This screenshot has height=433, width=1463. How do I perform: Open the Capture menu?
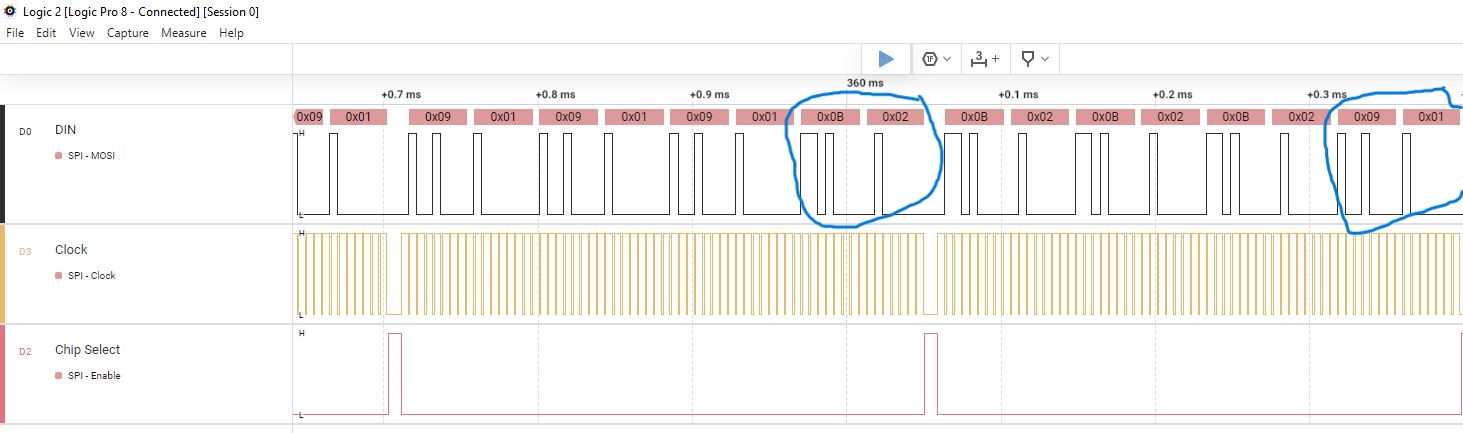click(128, 33)
